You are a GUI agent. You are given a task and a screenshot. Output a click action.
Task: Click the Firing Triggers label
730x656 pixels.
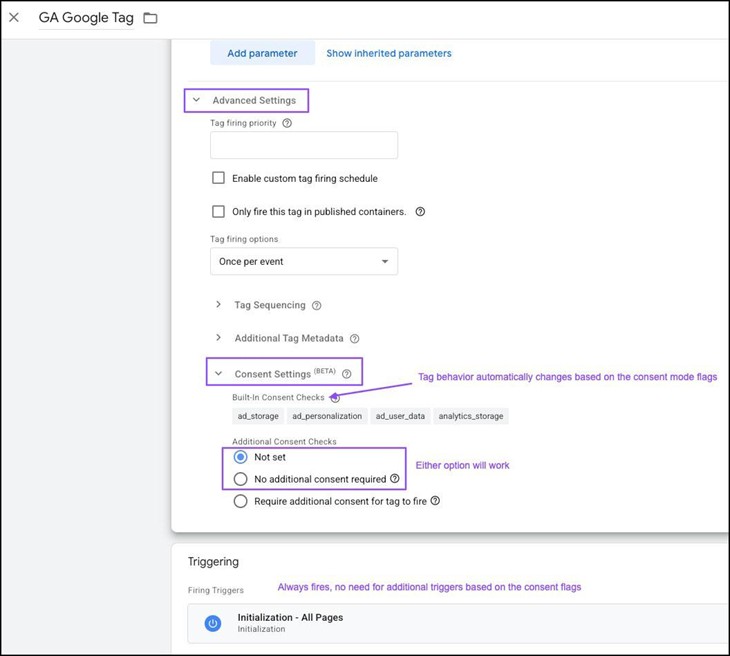(216, 590)
